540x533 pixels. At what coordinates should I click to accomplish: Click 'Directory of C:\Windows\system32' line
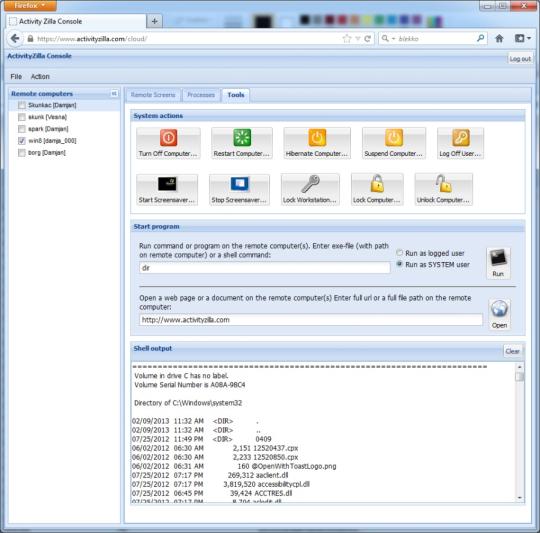pyautogui.click(x=188, y=403)
